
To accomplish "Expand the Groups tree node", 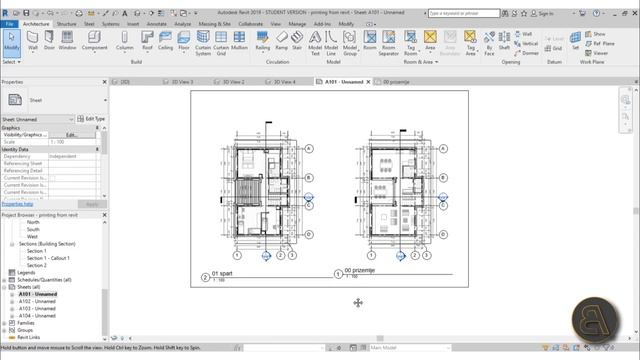I will click(4, 330).
